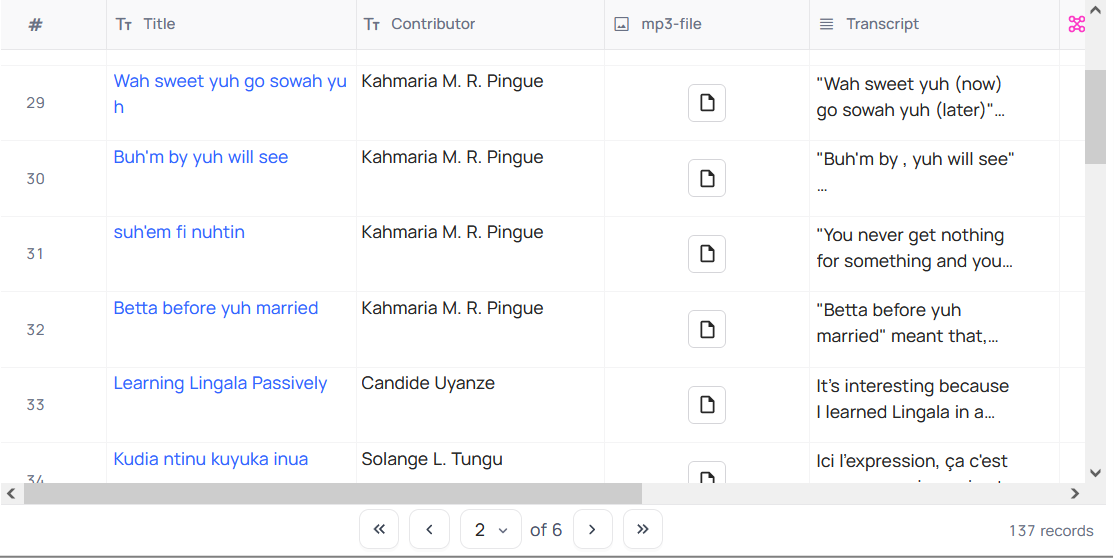Go to the first page button
This screenshot has width=1114, height=558.
tap(379, 529)
